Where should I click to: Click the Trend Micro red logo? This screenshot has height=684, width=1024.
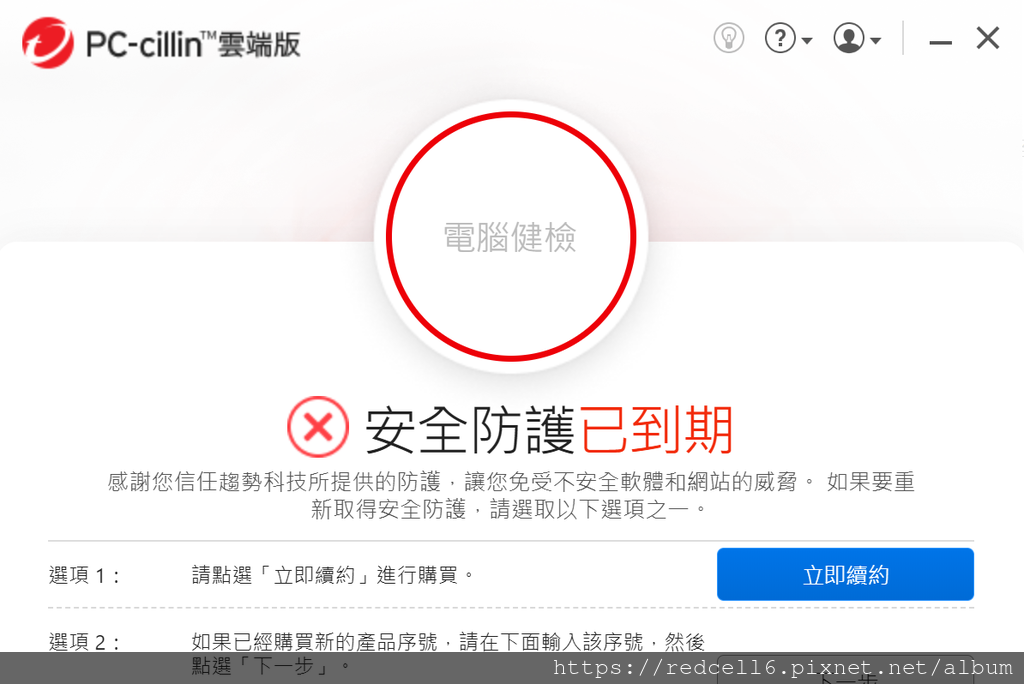tap(47, 42)
